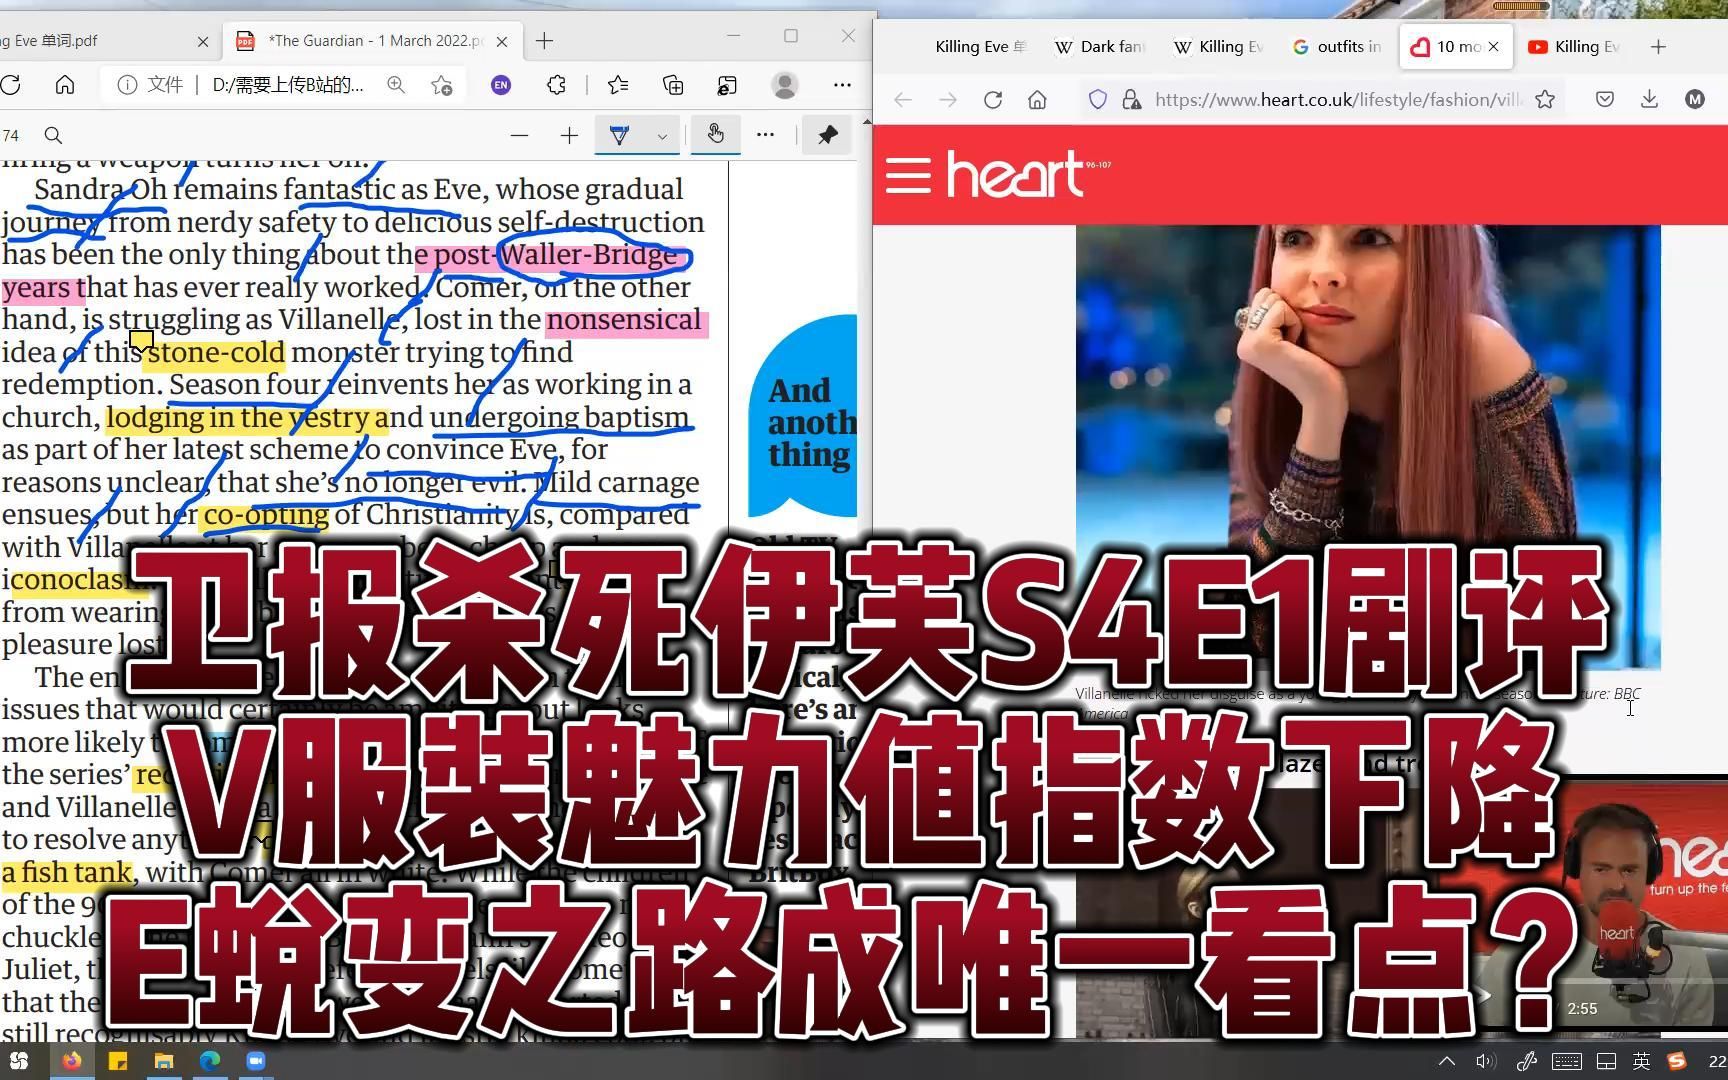Close The Guardian PDF tab

(x=502, y=41)
